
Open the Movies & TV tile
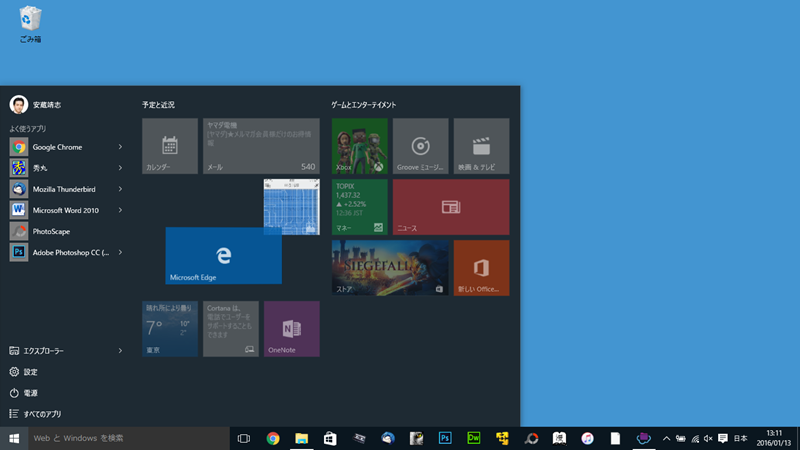(481, 146)
